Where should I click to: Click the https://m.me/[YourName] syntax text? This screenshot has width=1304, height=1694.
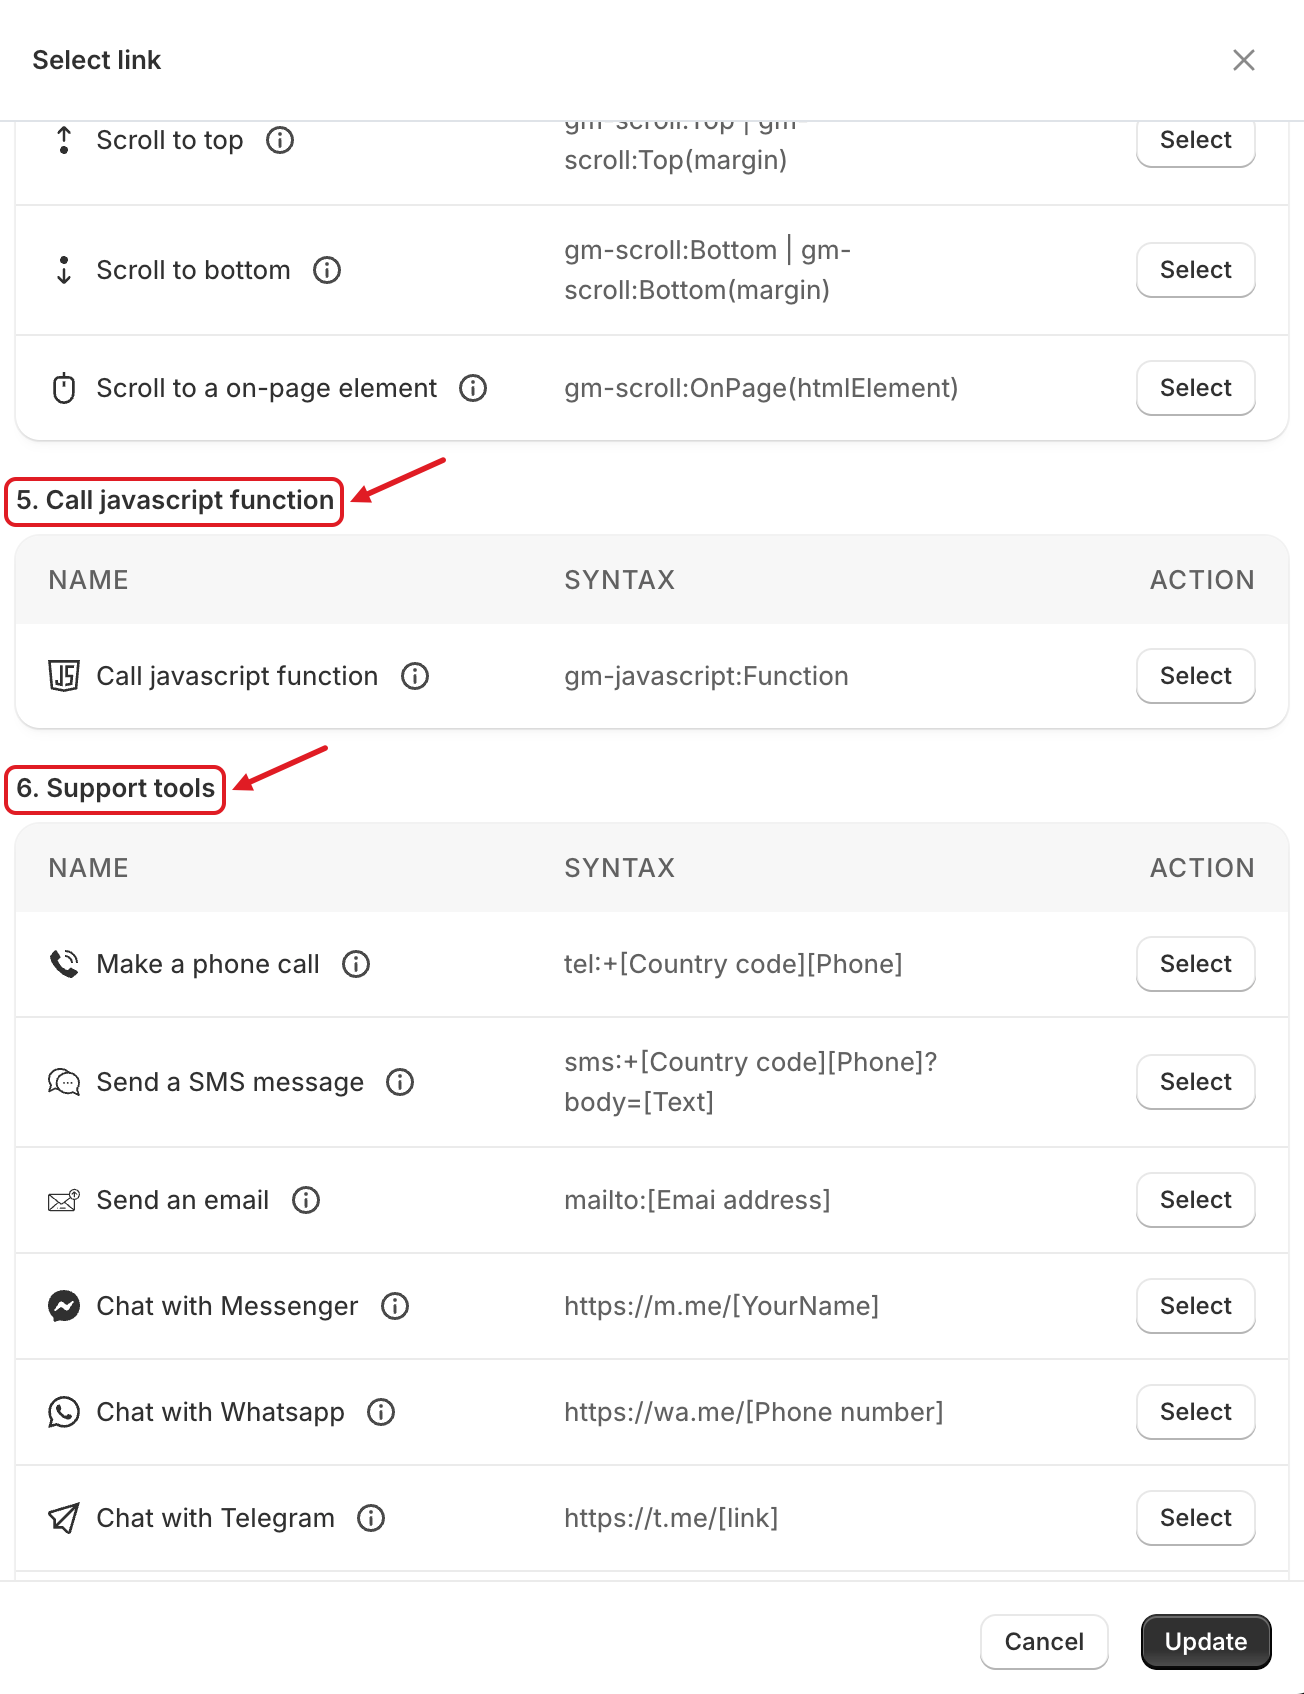(x=721, y=1306)
